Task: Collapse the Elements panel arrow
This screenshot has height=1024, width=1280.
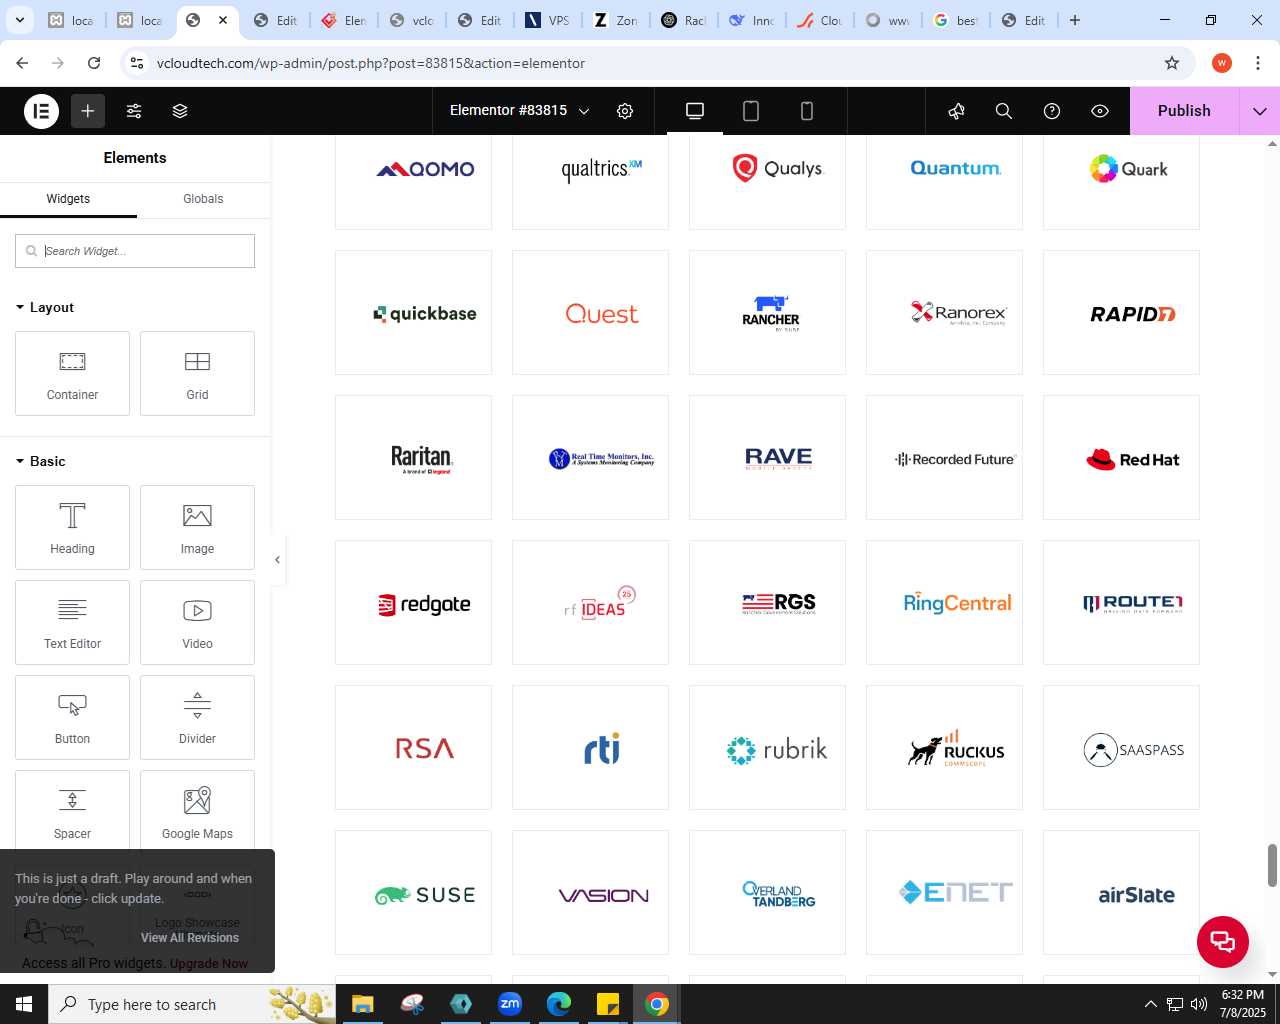Action: click(277, 560)
